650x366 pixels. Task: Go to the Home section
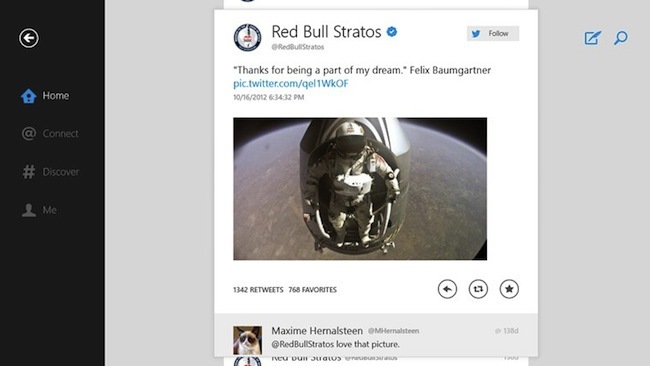click(x=45, y=96)
